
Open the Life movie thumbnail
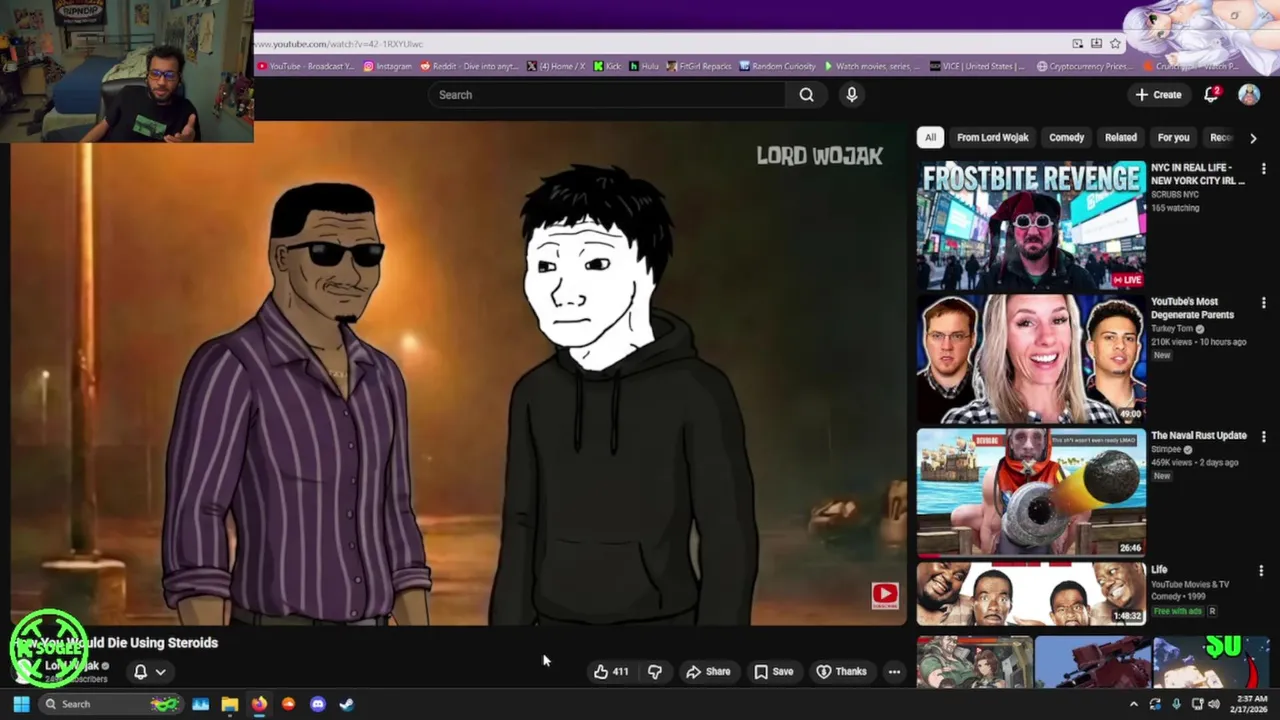[x=1031, y=594]
